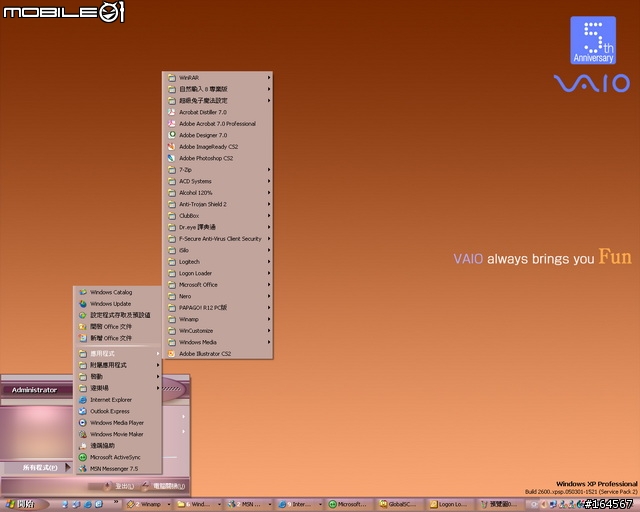
Task: Start Windows Media Player icon
Action: pos(83,423)
